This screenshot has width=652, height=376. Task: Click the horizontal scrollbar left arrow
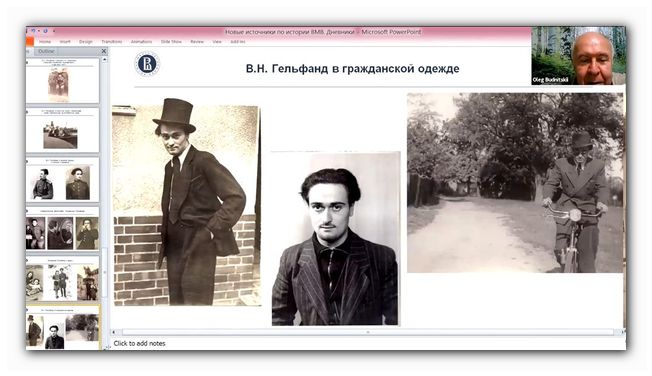(114, 332)
